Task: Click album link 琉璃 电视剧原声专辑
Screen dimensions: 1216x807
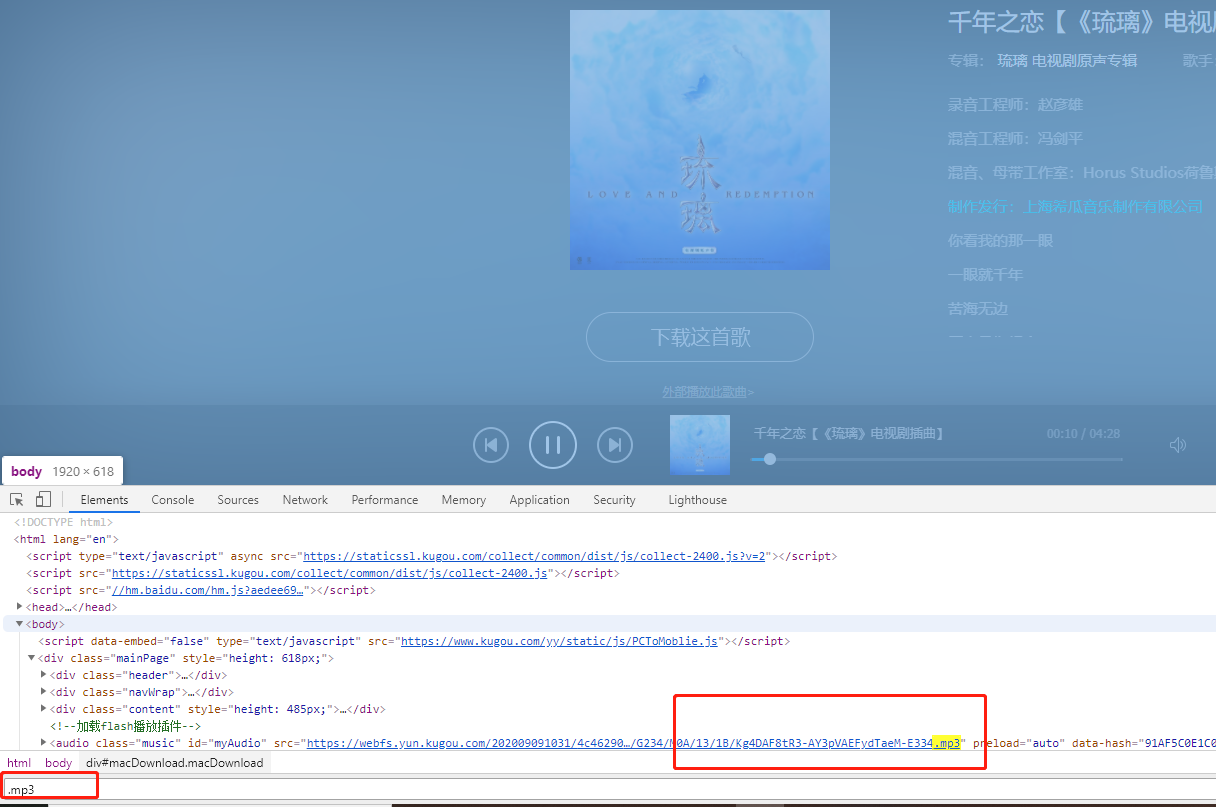Action: [x=1067, y=60]
